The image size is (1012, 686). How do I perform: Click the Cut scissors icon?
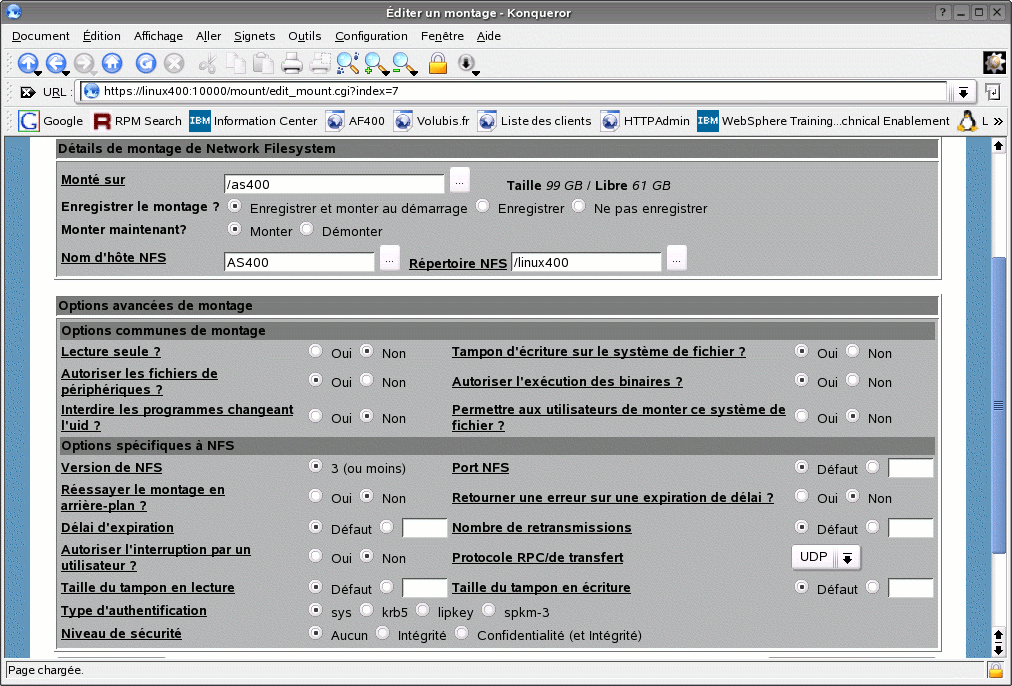point(208,63)
